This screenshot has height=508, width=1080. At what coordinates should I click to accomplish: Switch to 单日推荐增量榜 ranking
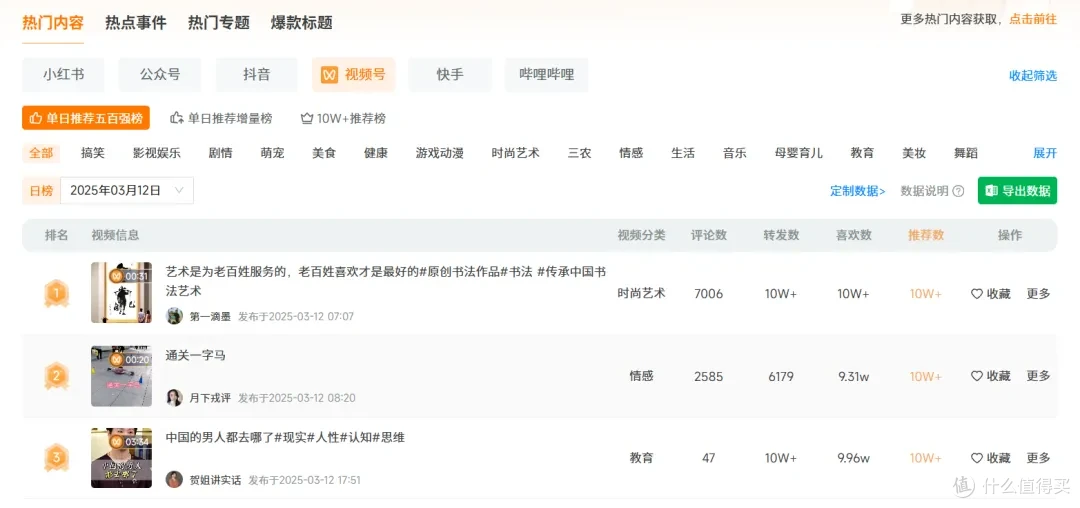tap(221, 118)
